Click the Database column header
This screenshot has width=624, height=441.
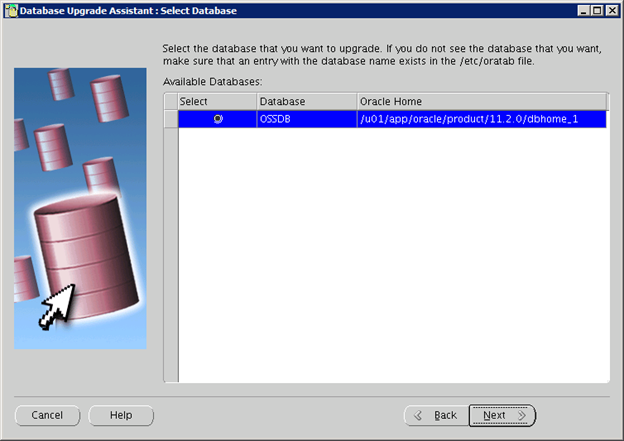click(307, 101)
